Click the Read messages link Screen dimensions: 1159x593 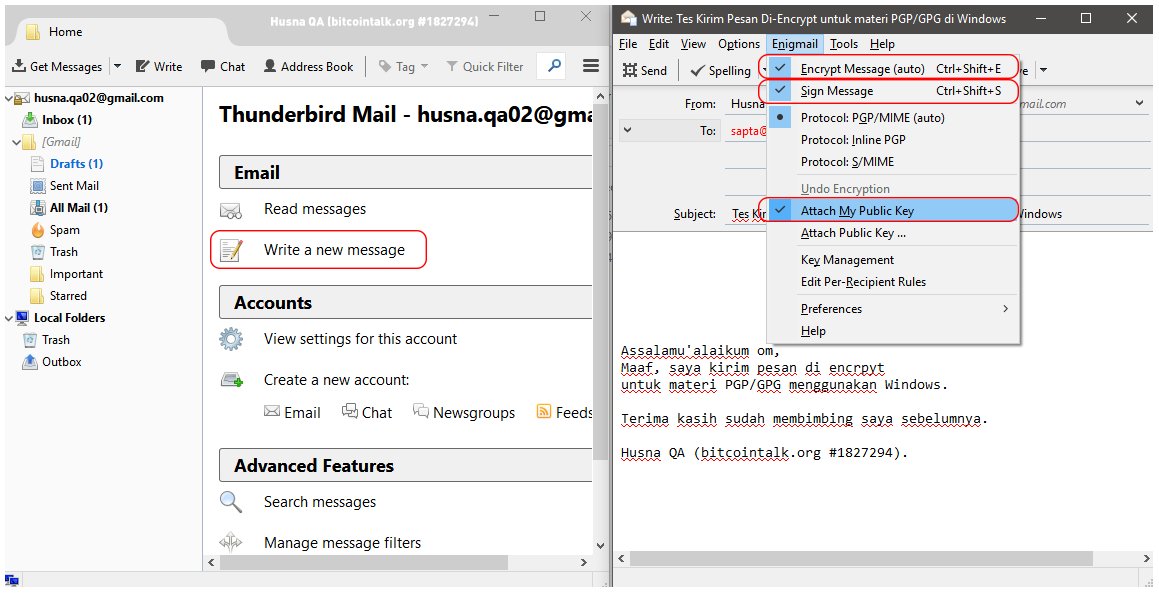315,209
